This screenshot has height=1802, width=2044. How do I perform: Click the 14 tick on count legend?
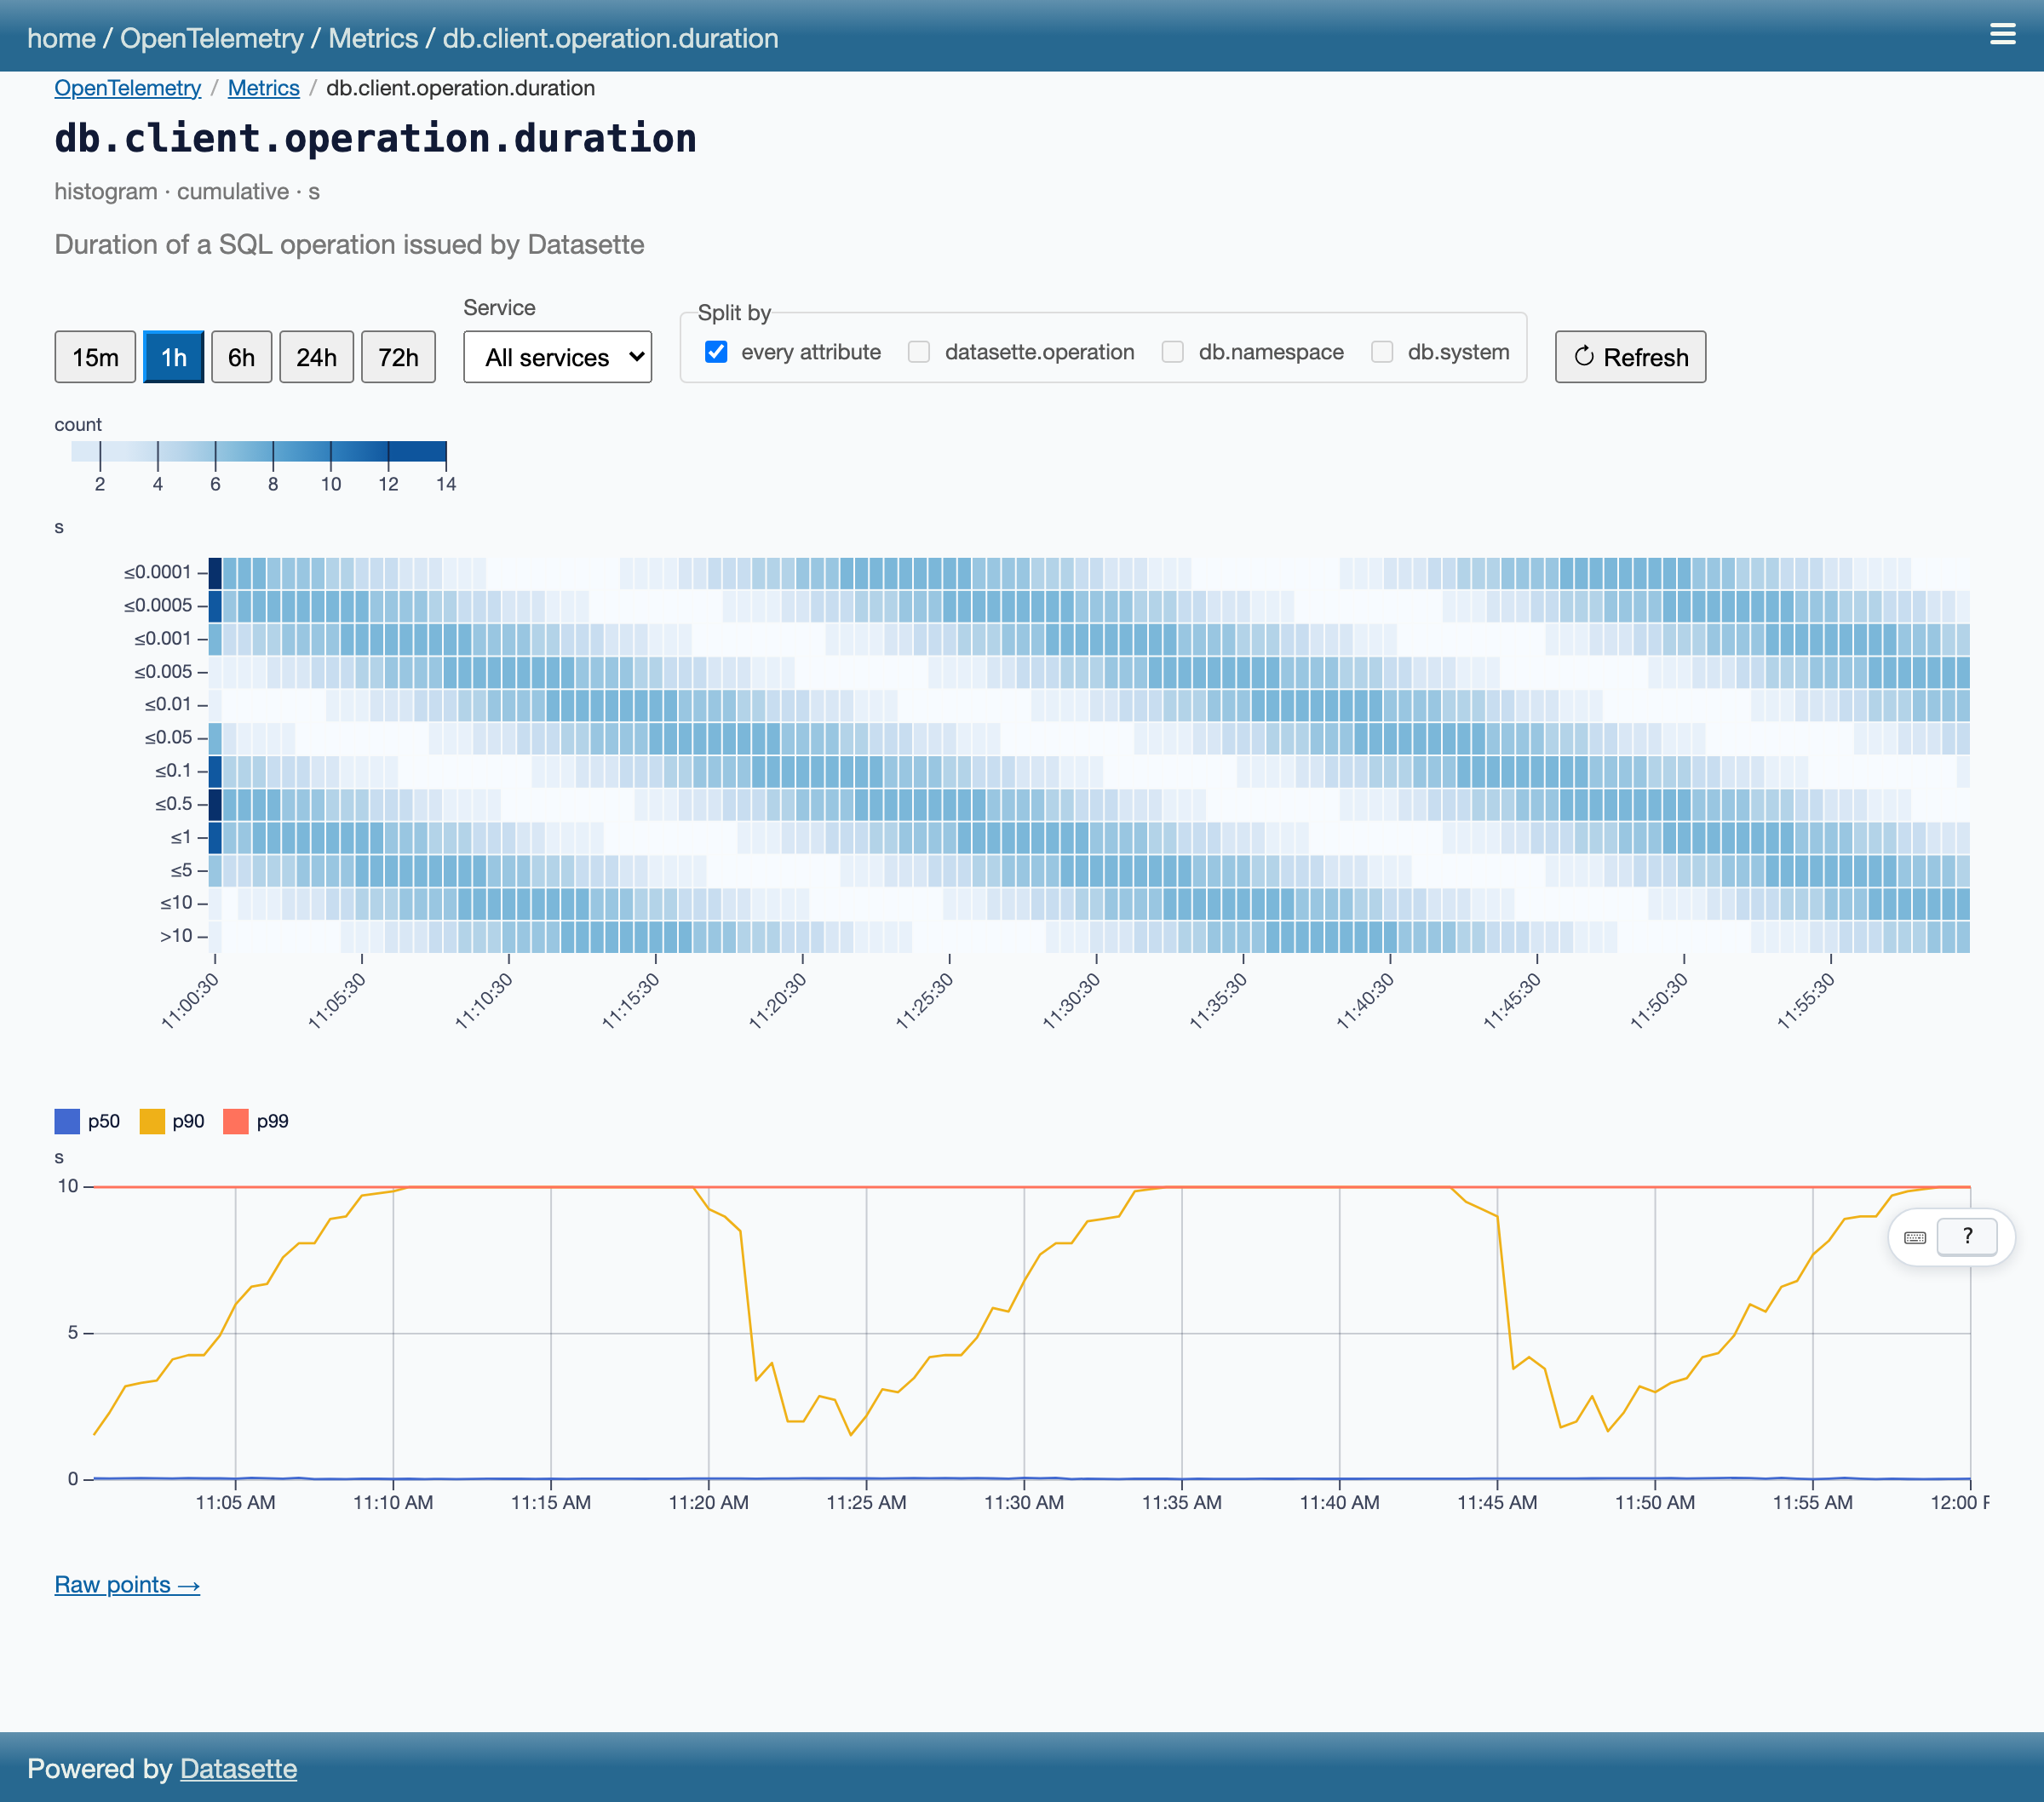click(446, 484)
